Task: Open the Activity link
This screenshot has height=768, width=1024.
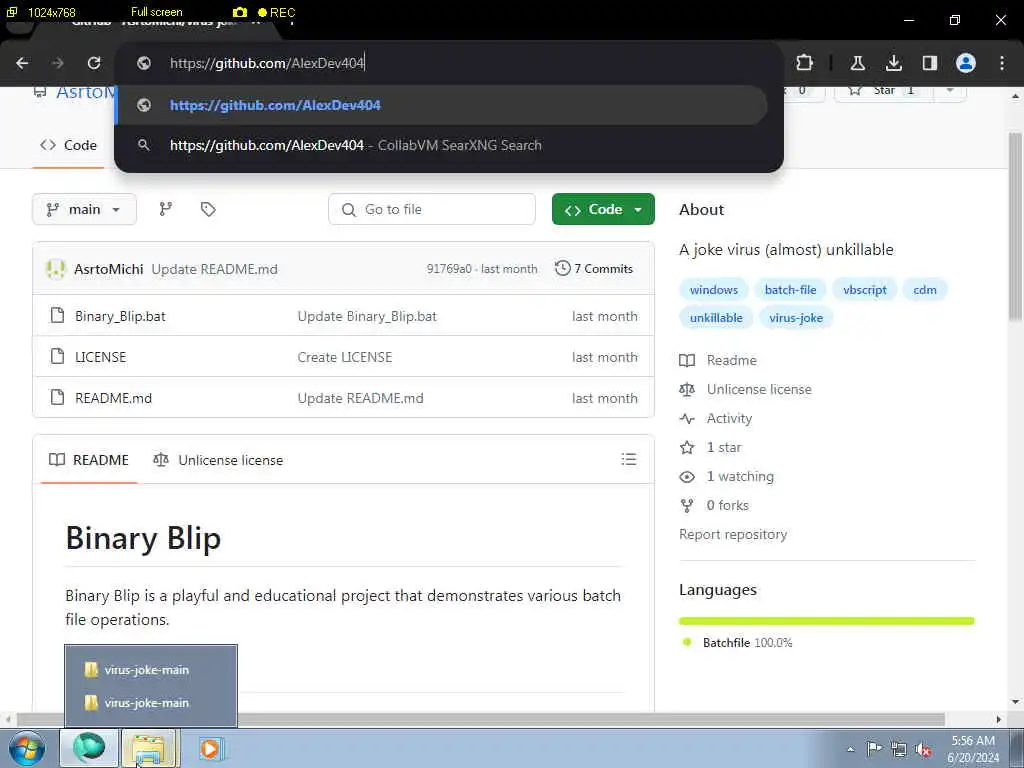Action: point(716,418)
